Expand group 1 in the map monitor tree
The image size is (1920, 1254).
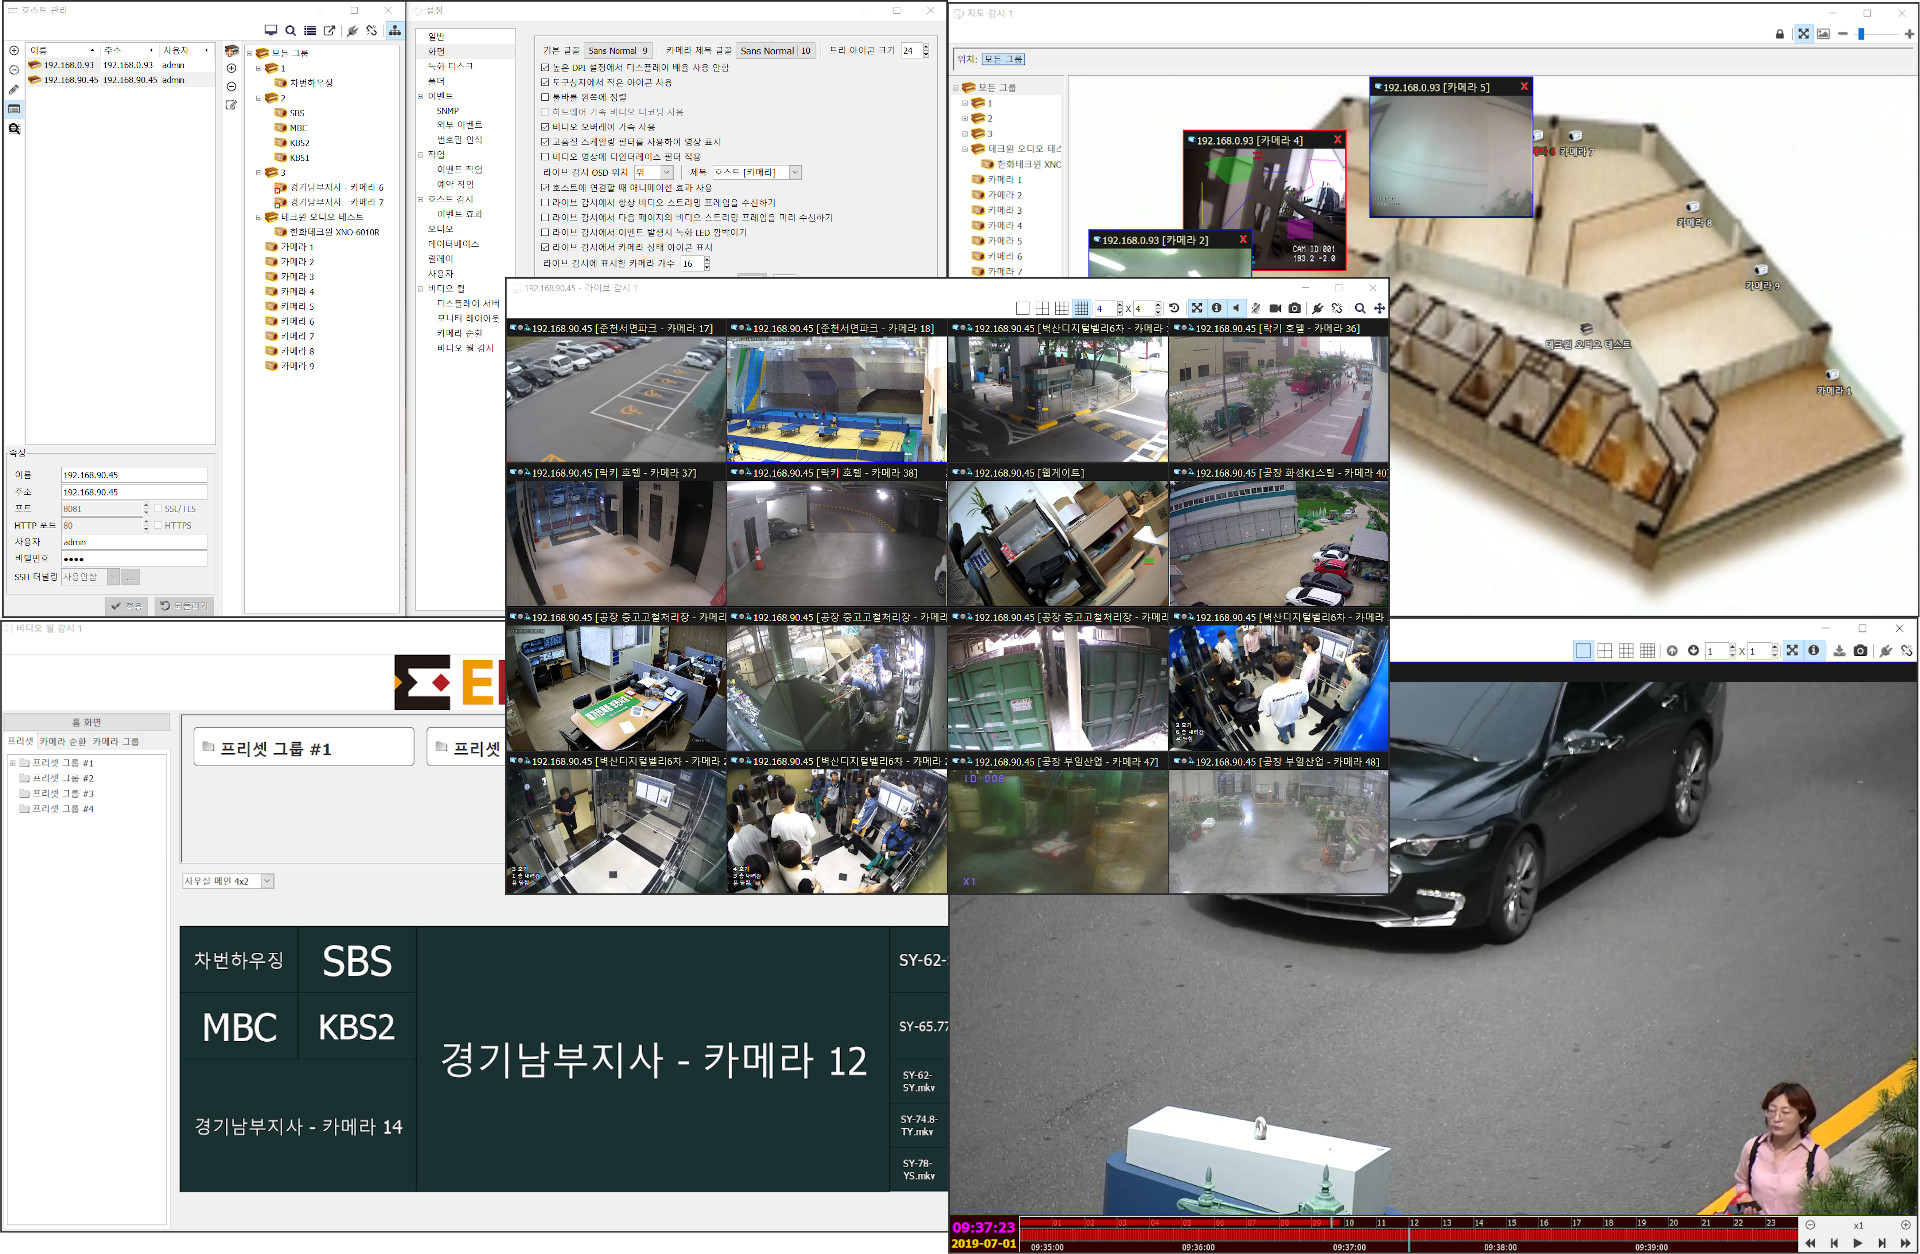965,103
